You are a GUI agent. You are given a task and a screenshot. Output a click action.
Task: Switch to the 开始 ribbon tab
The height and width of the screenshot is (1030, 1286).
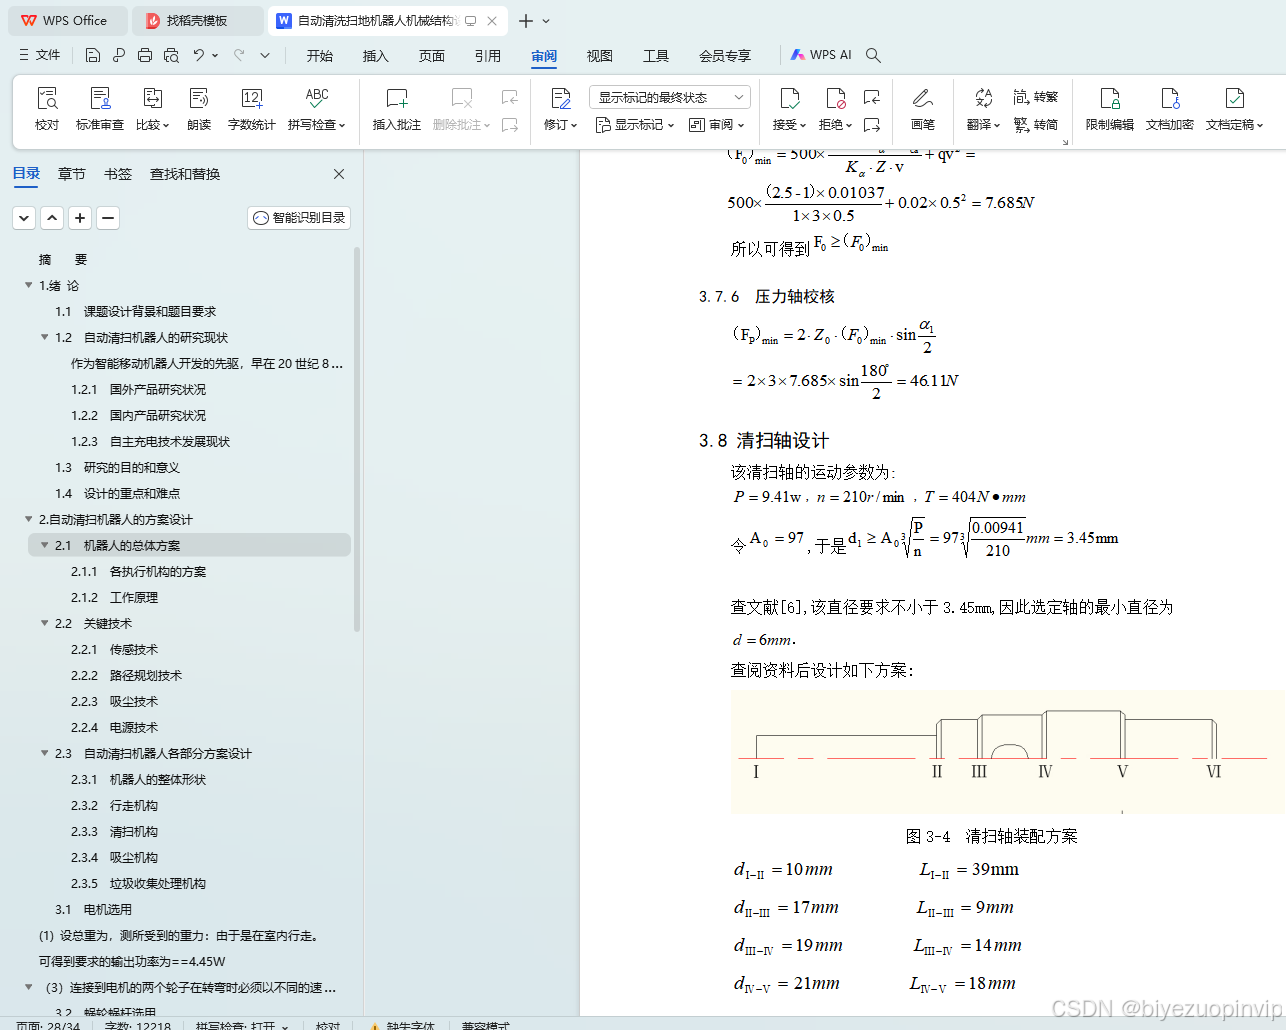(320, 56)
